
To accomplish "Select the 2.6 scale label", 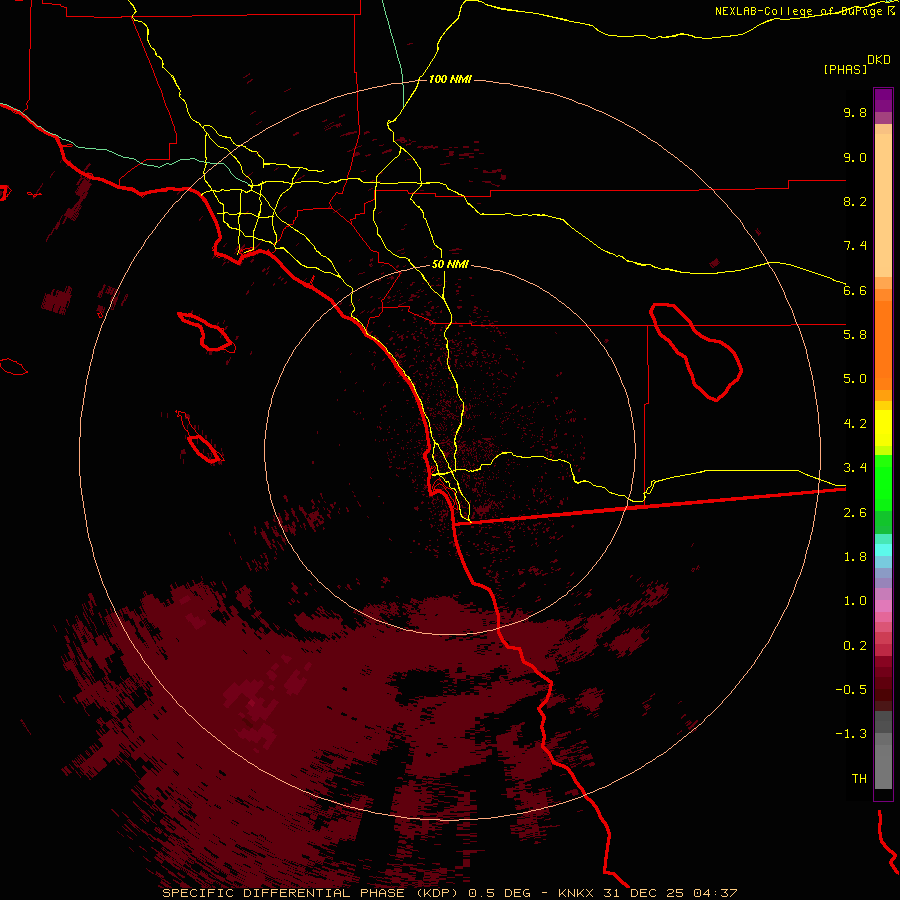I will 855,513.
